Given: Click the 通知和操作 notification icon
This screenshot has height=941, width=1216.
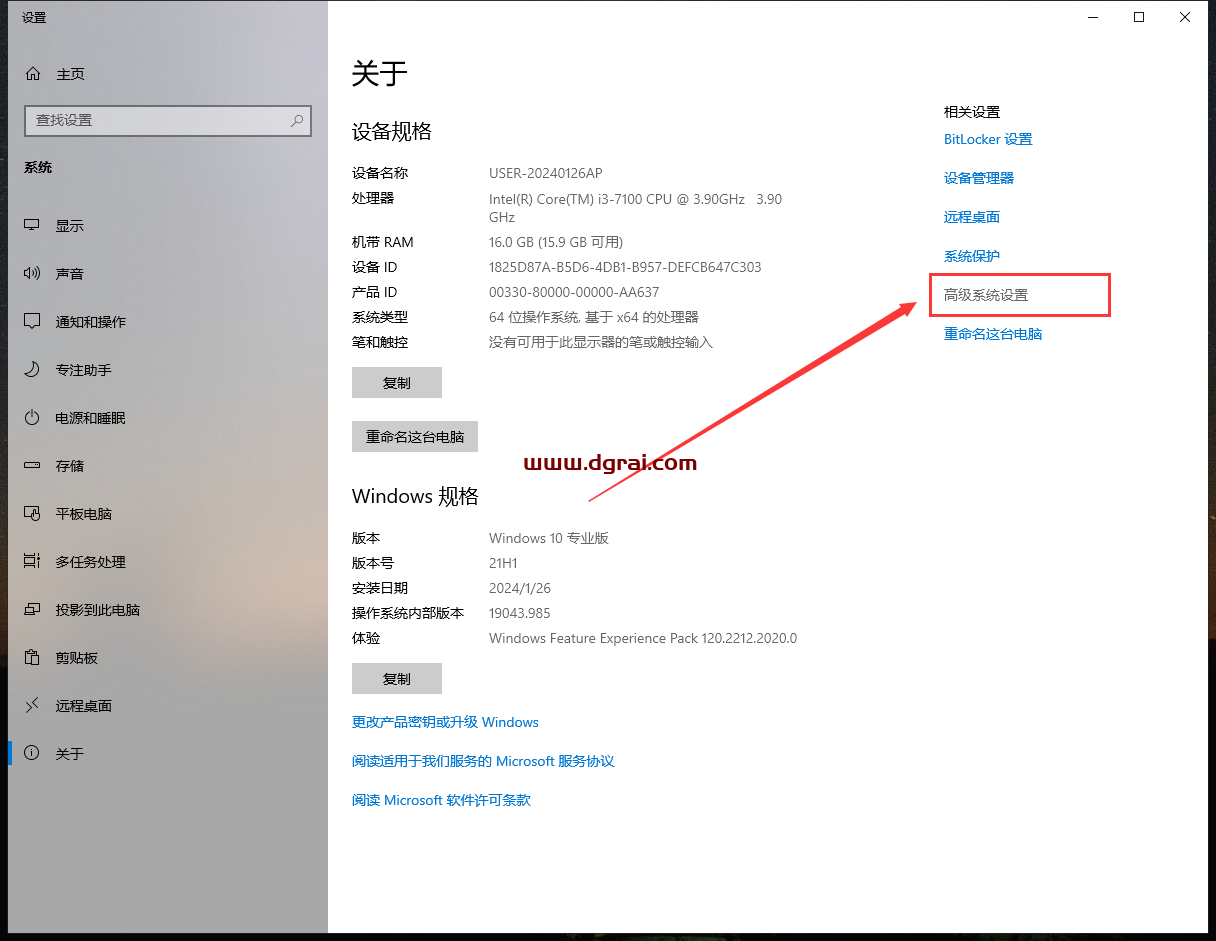Looking at the screenshot, I should pos(33,322).
